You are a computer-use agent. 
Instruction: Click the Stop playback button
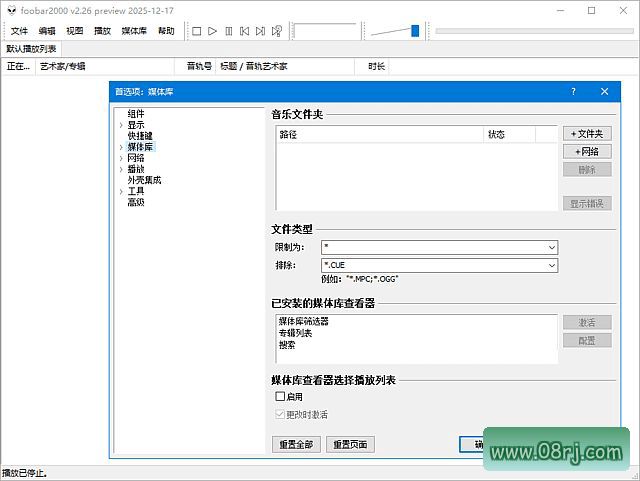coord(197,31)
